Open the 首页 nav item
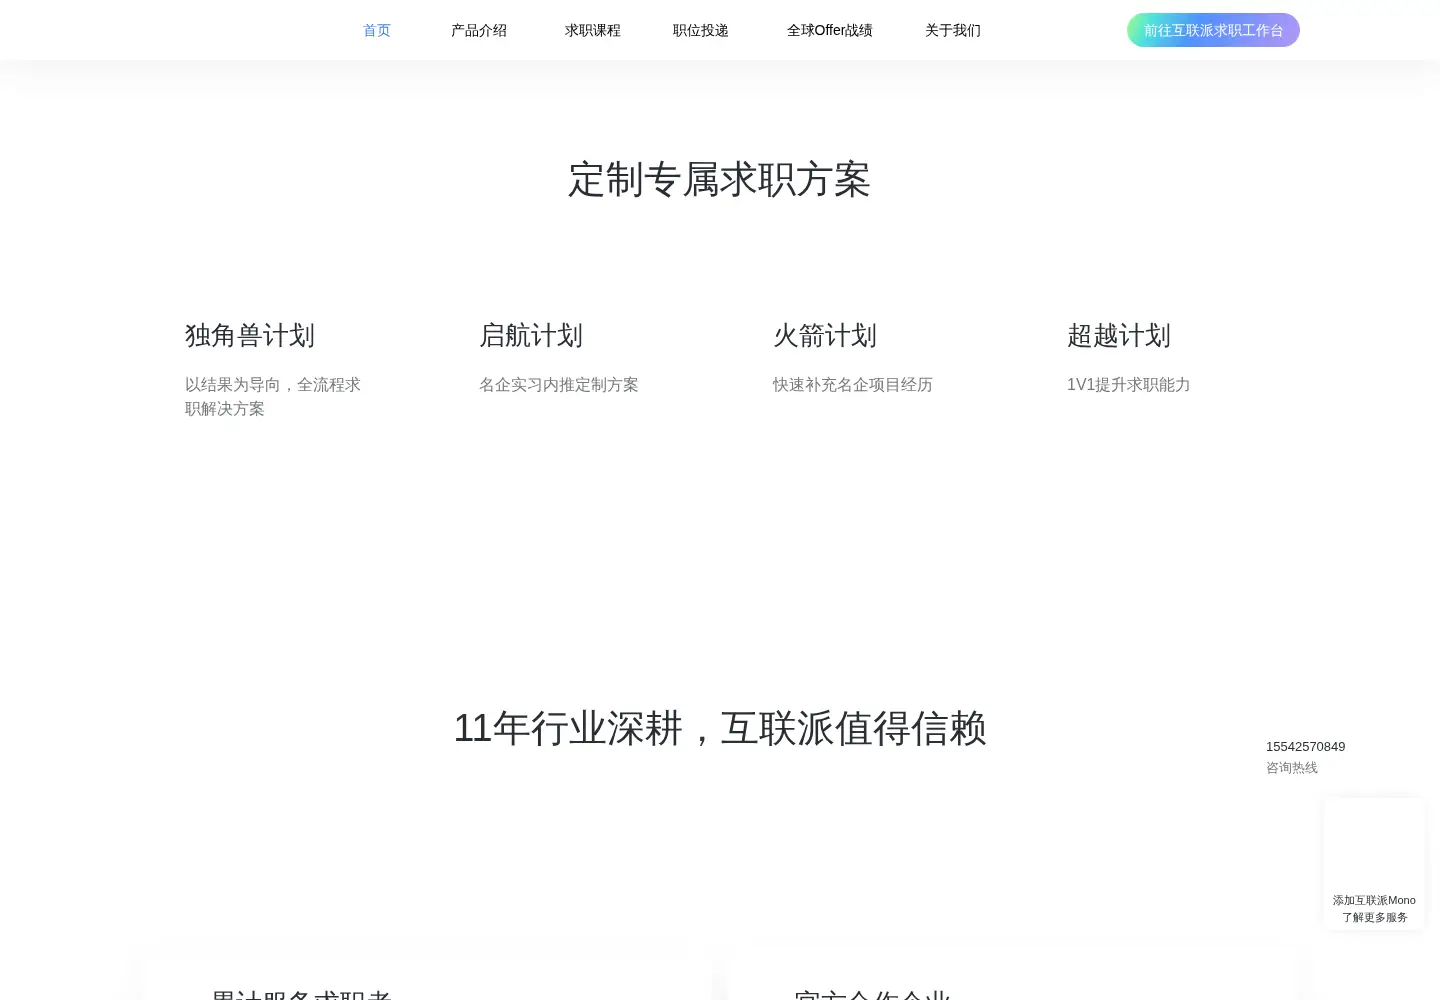The height and width of the screenshot is (1000, 1440). pos(376,30)
